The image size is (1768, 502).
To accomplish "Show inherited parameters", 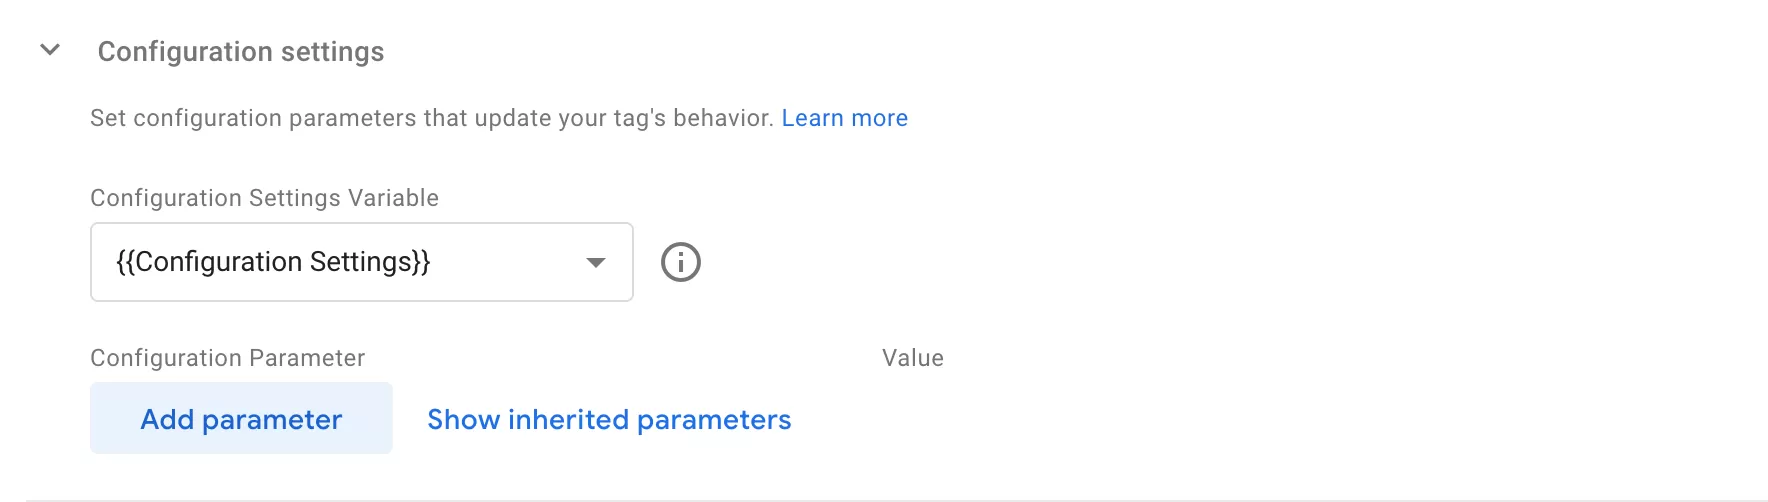I will [609, 419].
